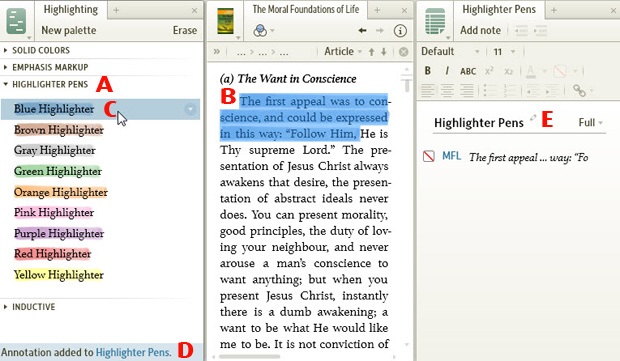Image resolution: width=620 pixels, height=361 pixels.
Task: Click the pencil icon to rename the note file
Action: click(x=533, y=117)
